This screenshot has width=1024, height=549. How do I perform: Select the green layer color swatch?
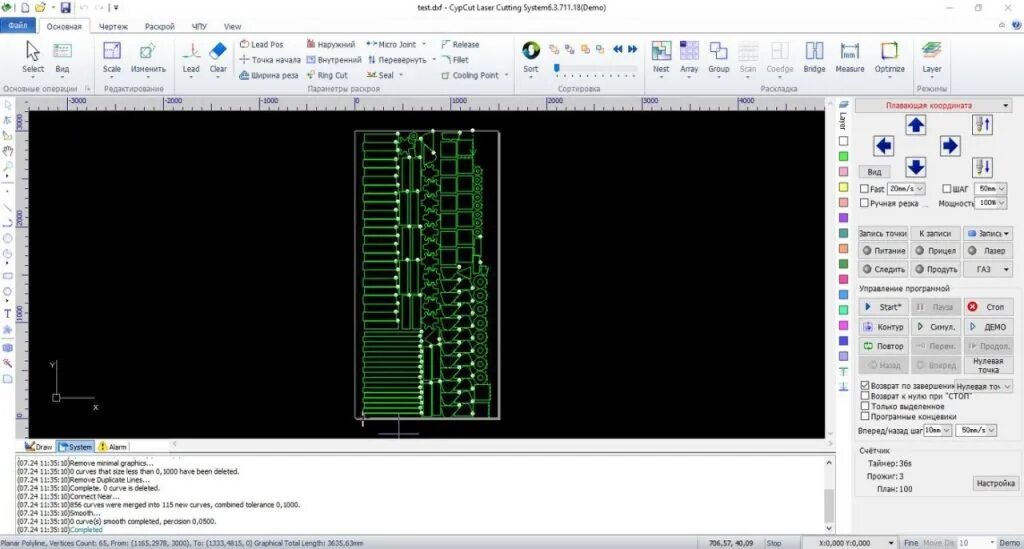843,156
